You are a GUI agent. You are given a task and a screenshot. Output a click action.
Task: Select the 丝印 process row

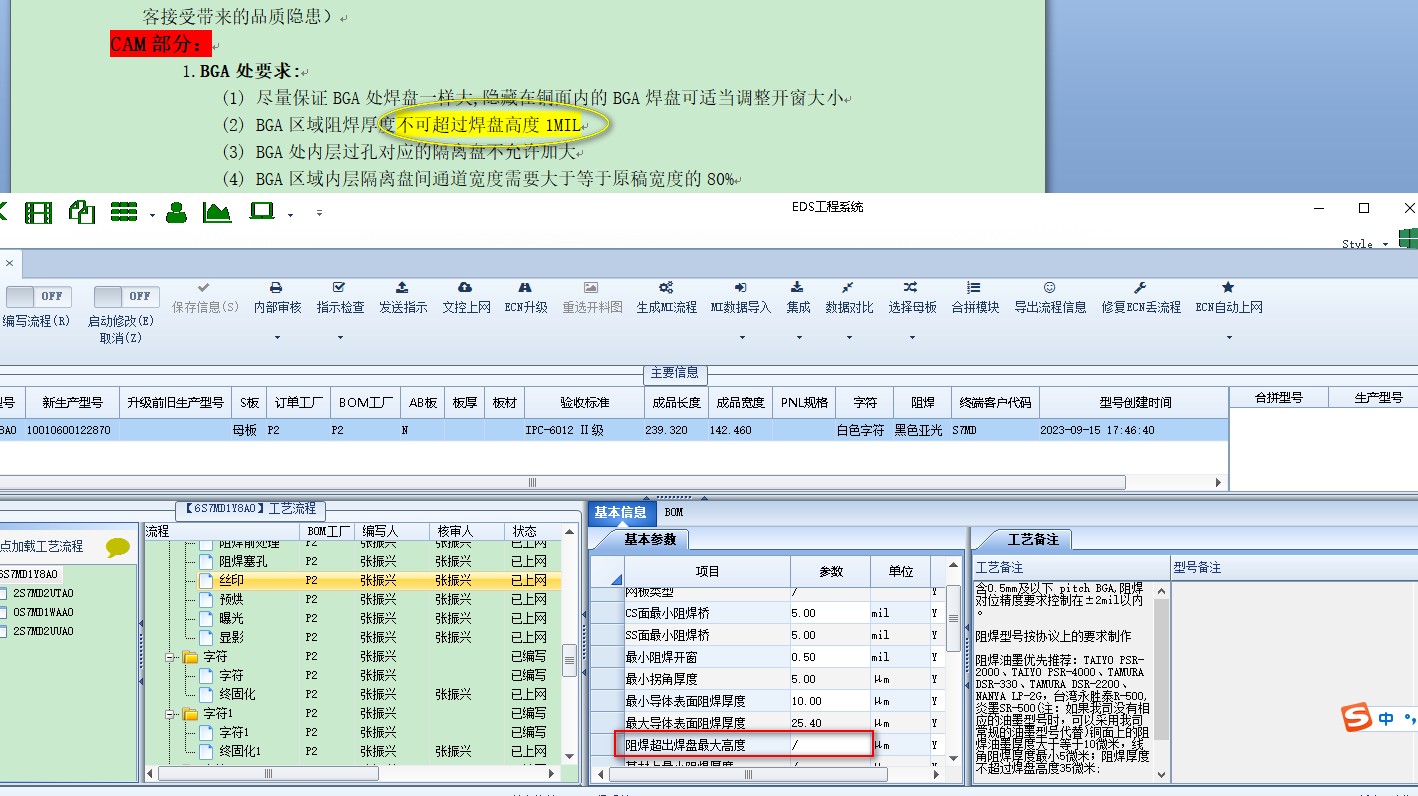tap(353, 580)
